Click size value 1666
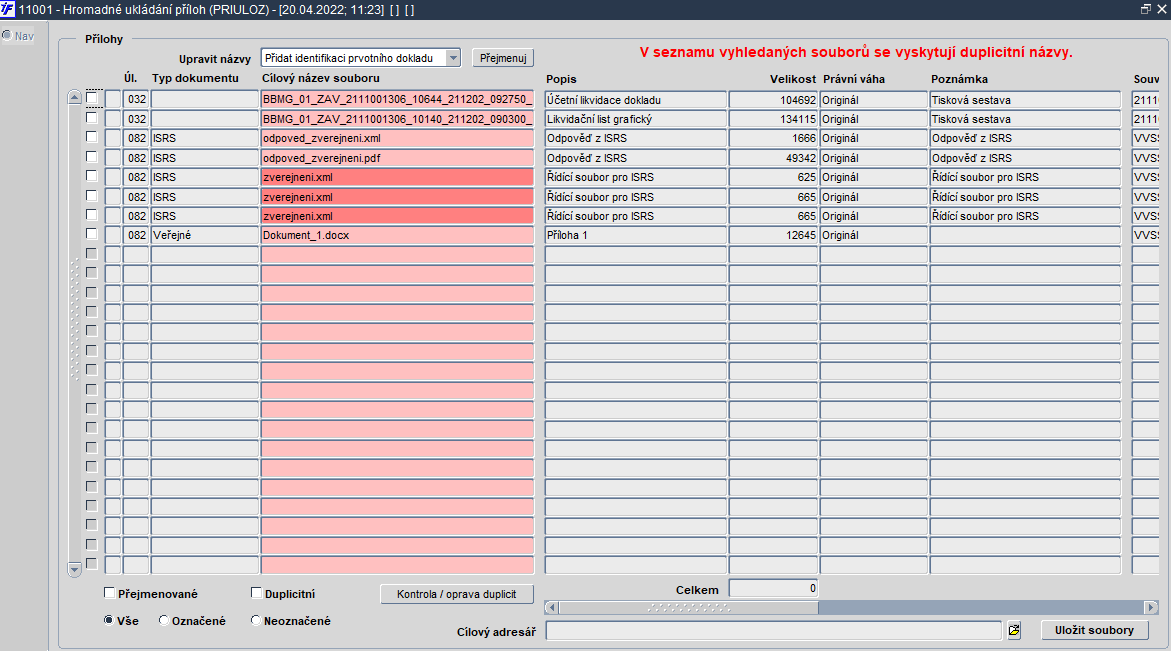The image size is (1171, 651). click(x=773, y=138)
